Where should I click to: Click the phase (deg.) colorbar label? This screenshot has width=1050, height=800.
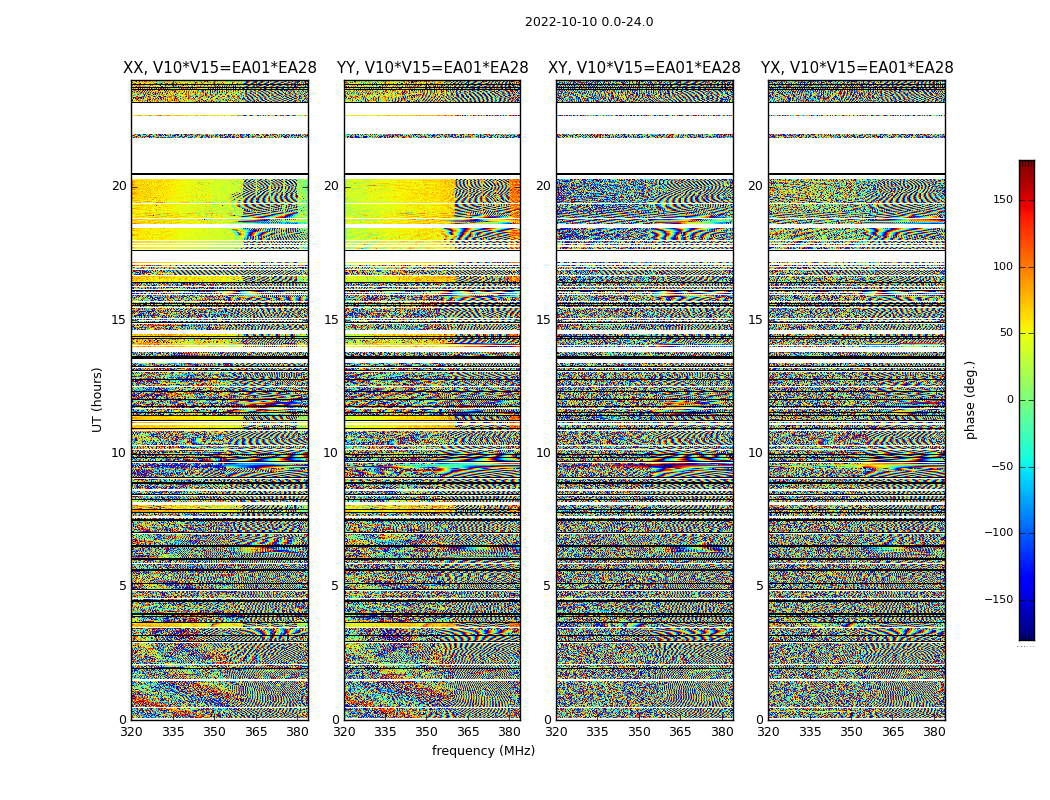[x=971, y=400]
